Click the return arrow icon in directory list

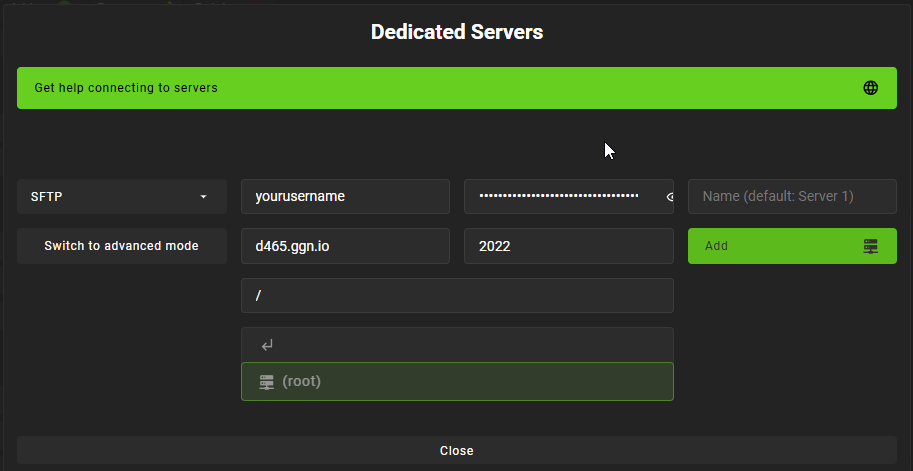[x=267, y=345]
